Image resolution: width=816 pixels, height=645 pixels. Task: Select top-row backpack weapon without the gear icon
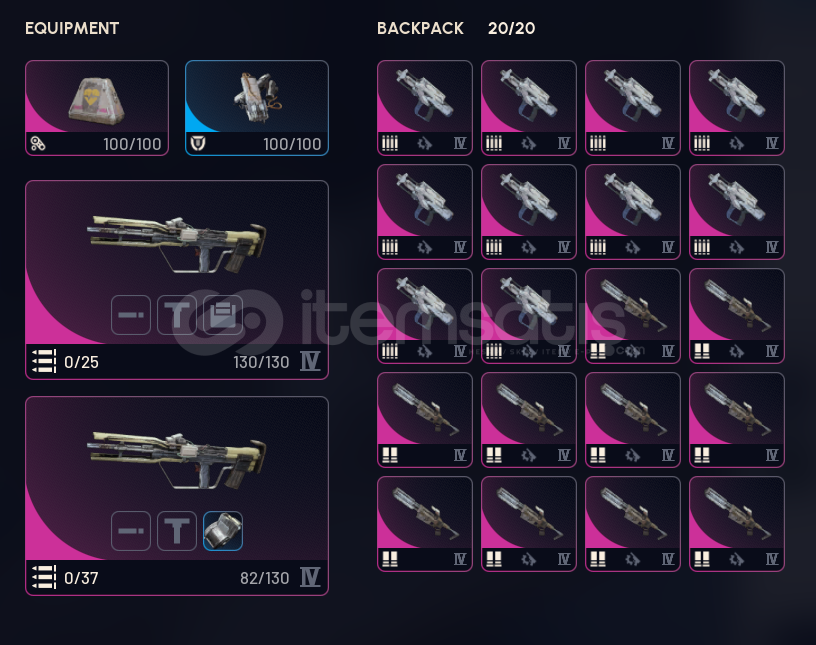pos(633,108)
